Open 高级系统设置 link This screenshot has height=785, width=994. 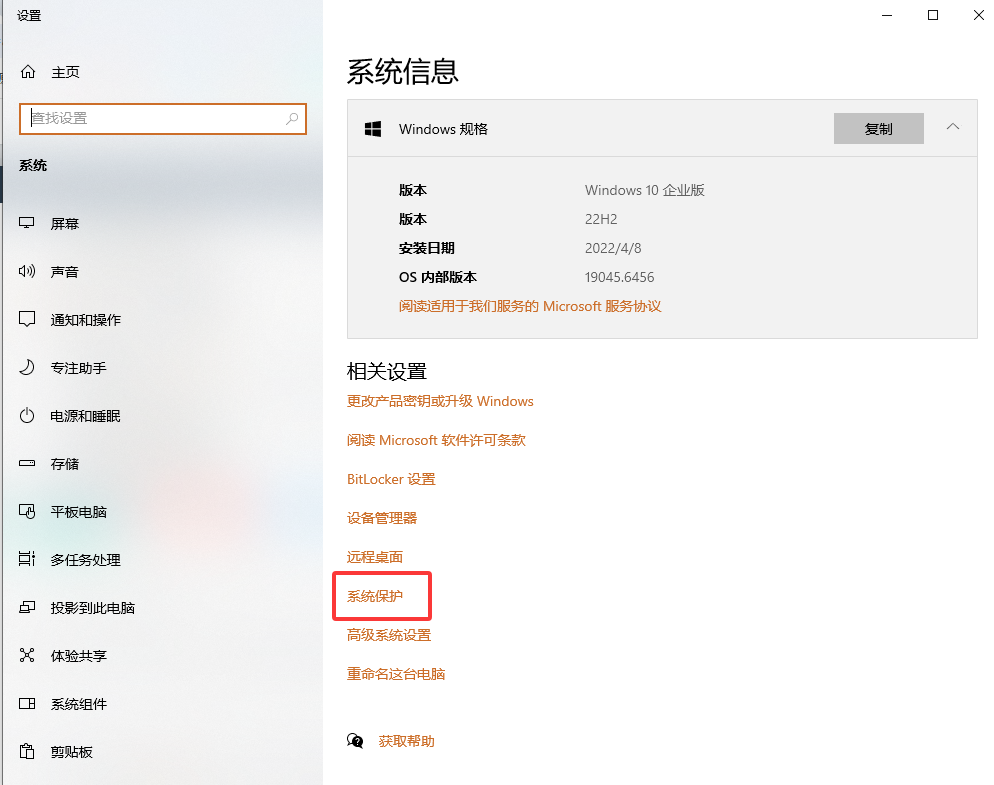coord(389,635)
